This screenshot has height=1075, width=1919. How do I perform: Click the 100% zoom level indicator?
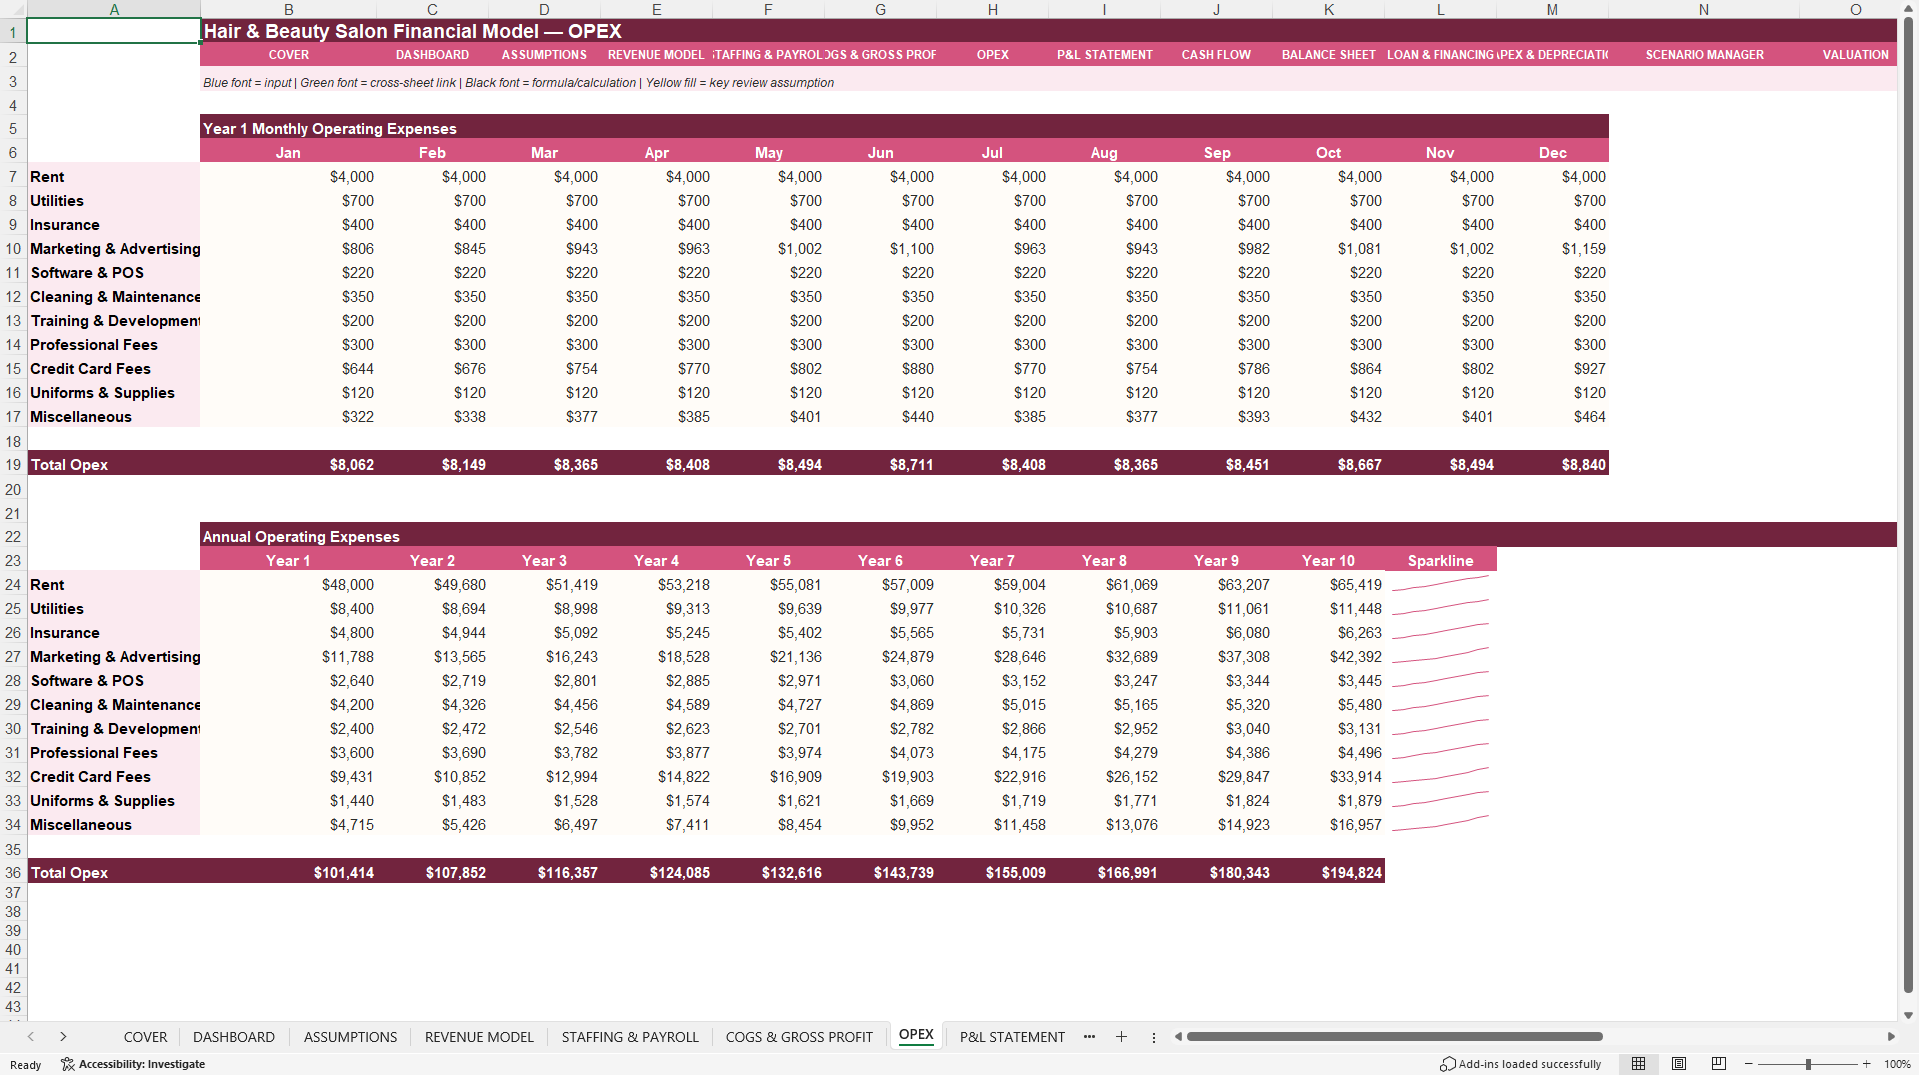pyautogui.click(x=1897, y=1064)
